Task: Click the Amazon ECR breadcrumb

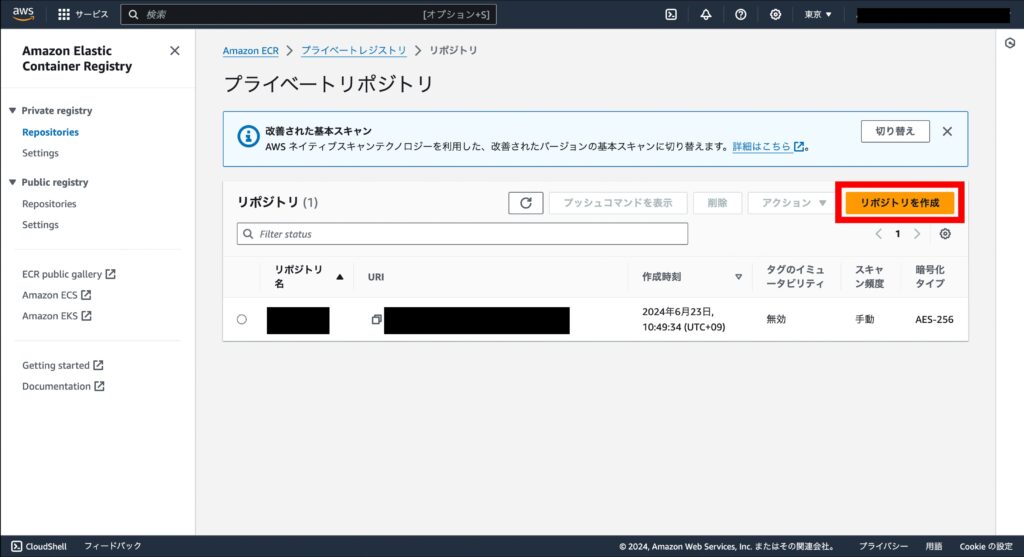Action: pyautogui.click(x=251, y=50)
